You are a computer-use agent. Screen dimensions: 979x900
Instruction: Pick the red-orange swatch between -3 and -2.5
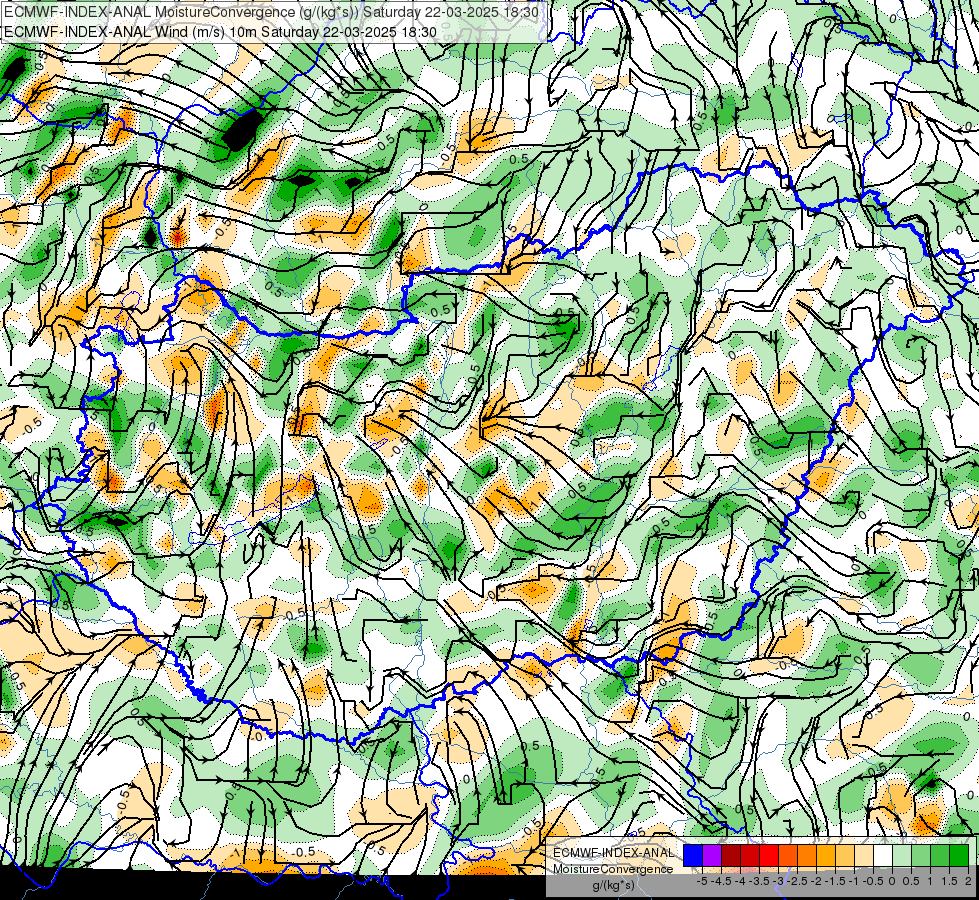(x=788, y=856)
